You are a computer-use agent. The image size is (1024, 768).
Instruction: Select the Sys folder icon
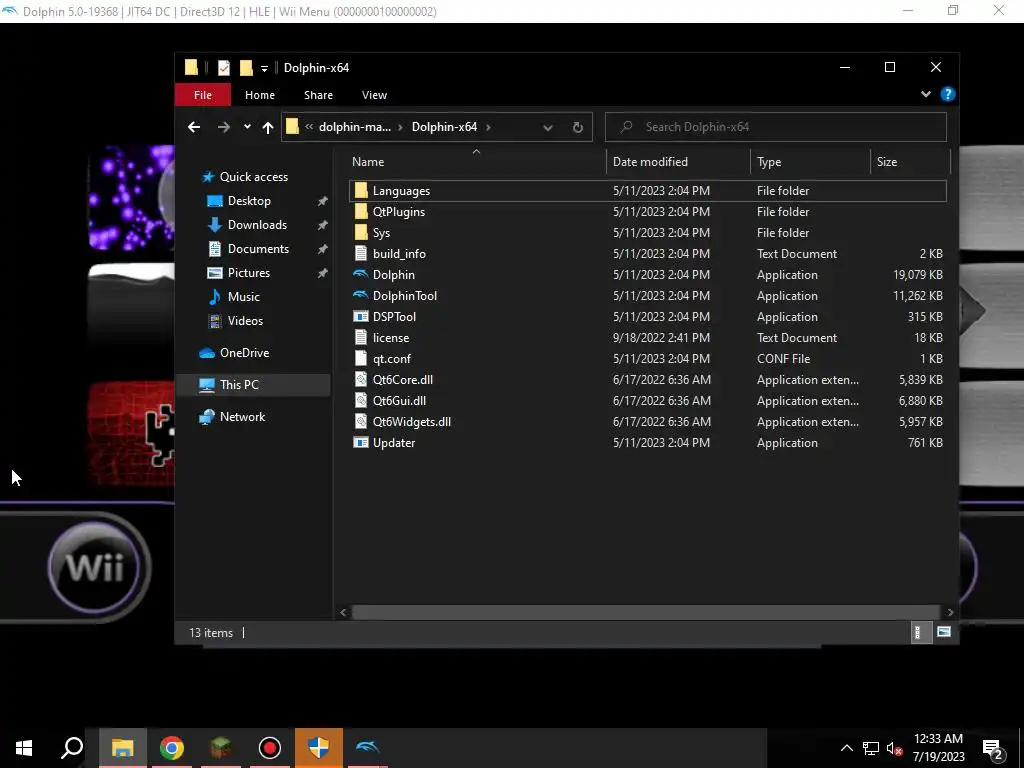pyautogui.click(x=360, y=232)
